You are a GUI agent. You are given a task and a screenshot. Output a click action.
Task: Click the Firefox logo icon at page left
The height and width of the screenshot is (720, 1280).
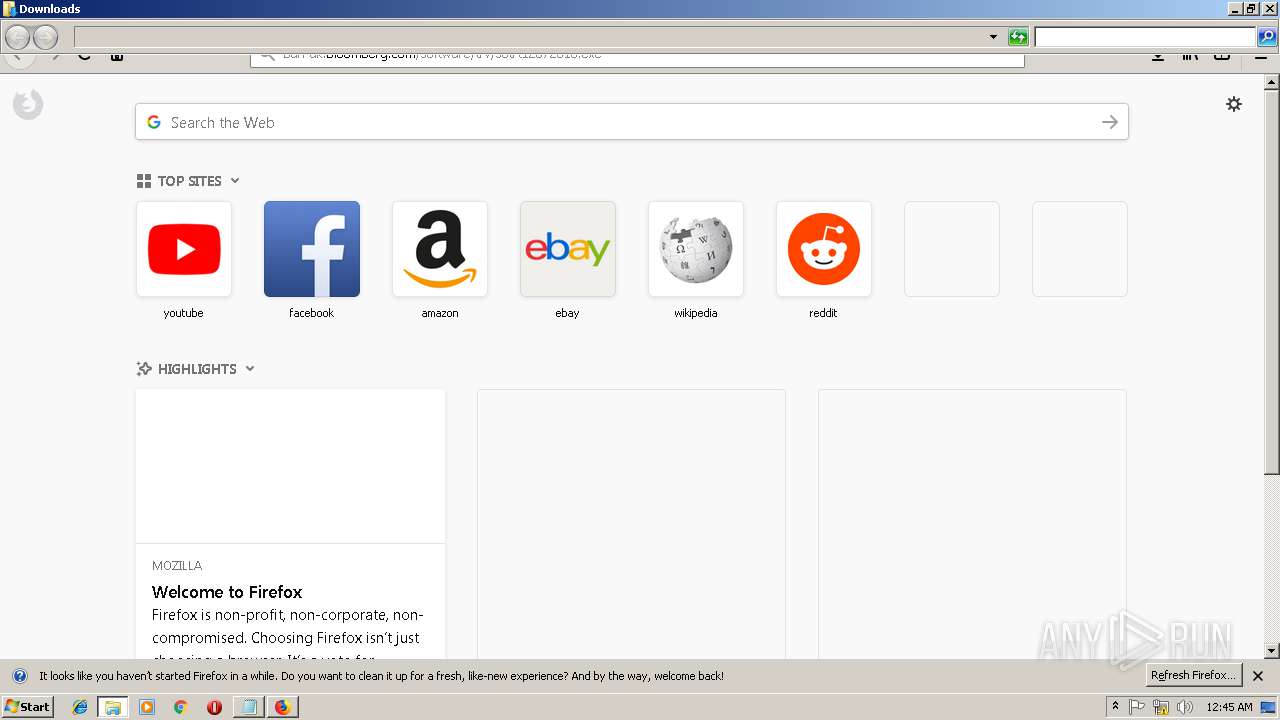28,104
